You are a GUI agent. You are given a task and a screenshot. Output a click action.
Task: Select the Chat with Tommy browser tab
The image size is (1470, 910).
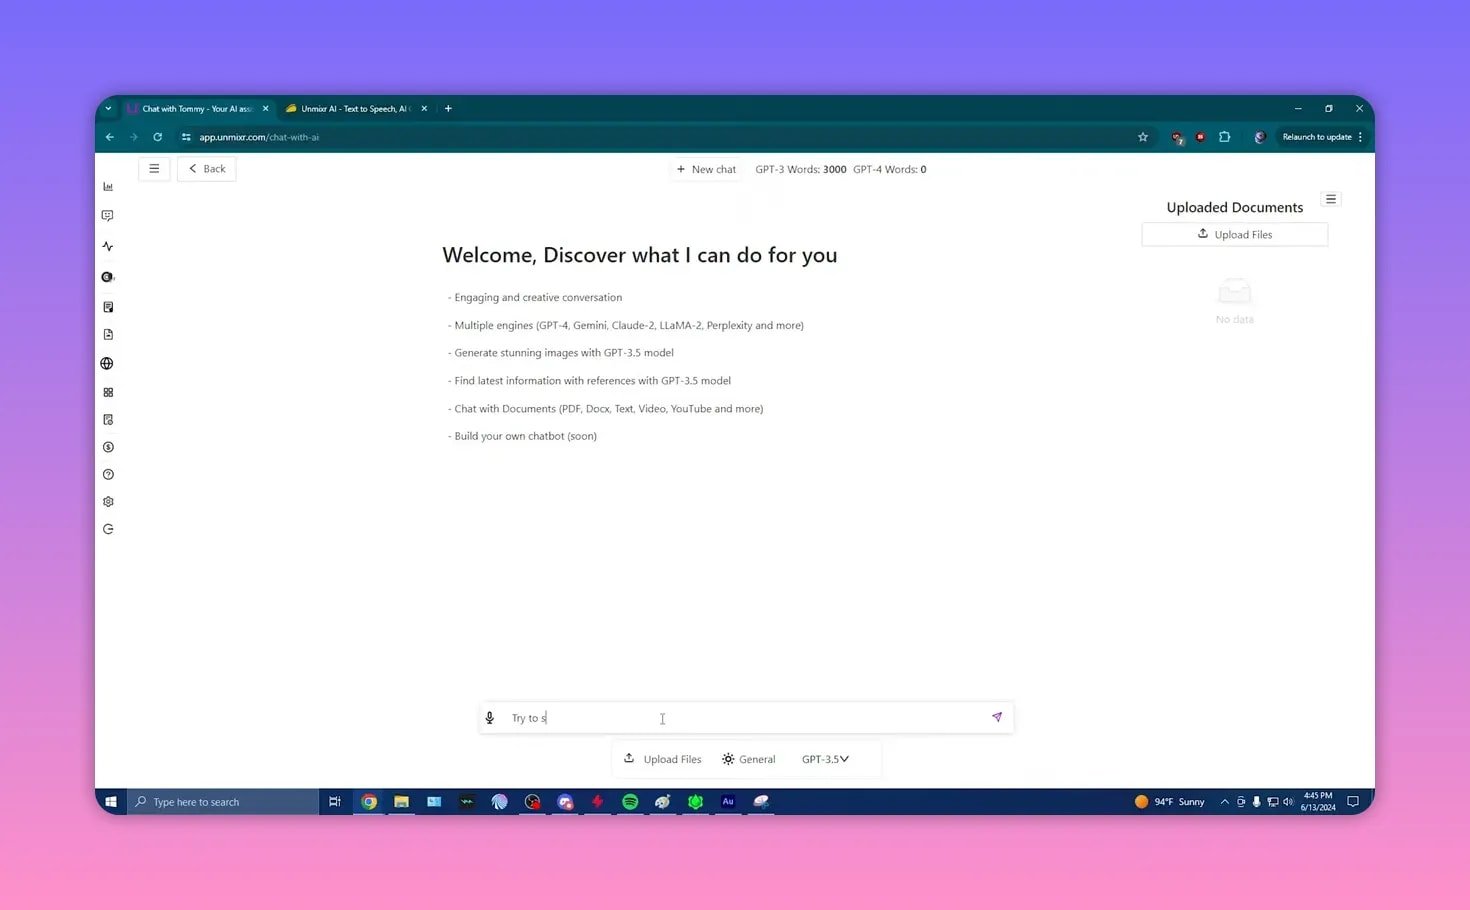(x=193, y=108)
